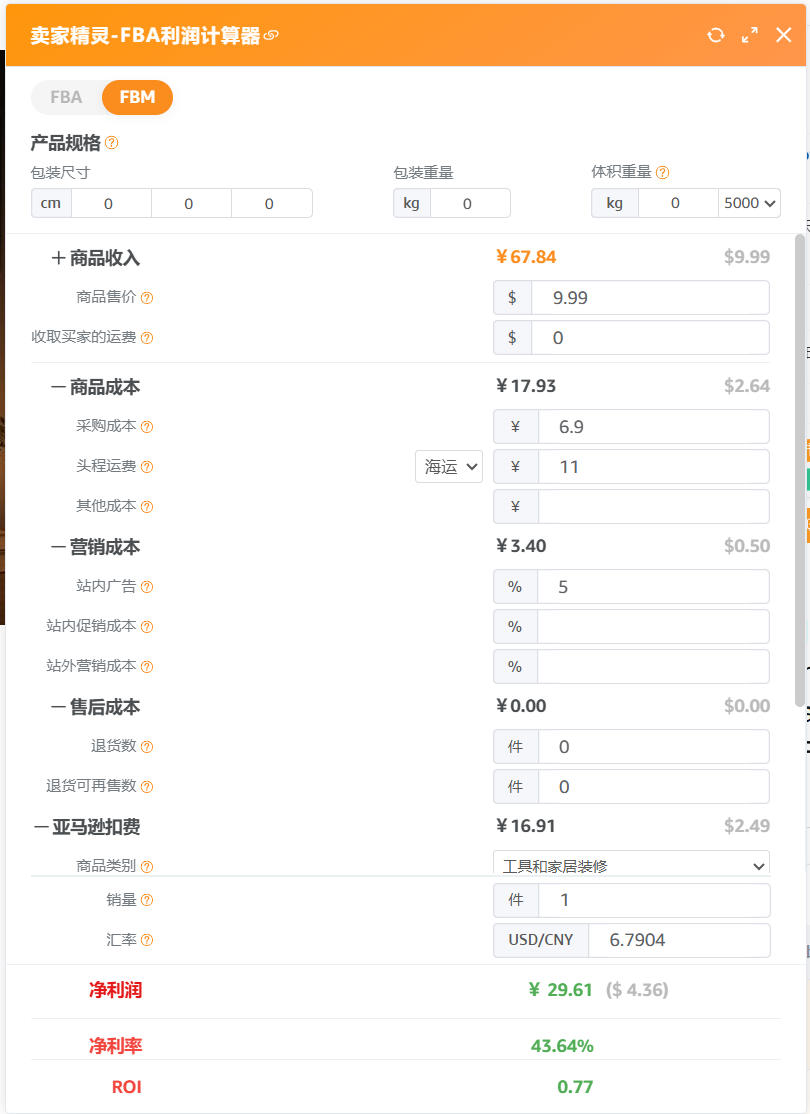The height and width of the screenshot is (1114, 810).
Task: Open help icon next to 采购成本
Action: click(x=146, y=426)
